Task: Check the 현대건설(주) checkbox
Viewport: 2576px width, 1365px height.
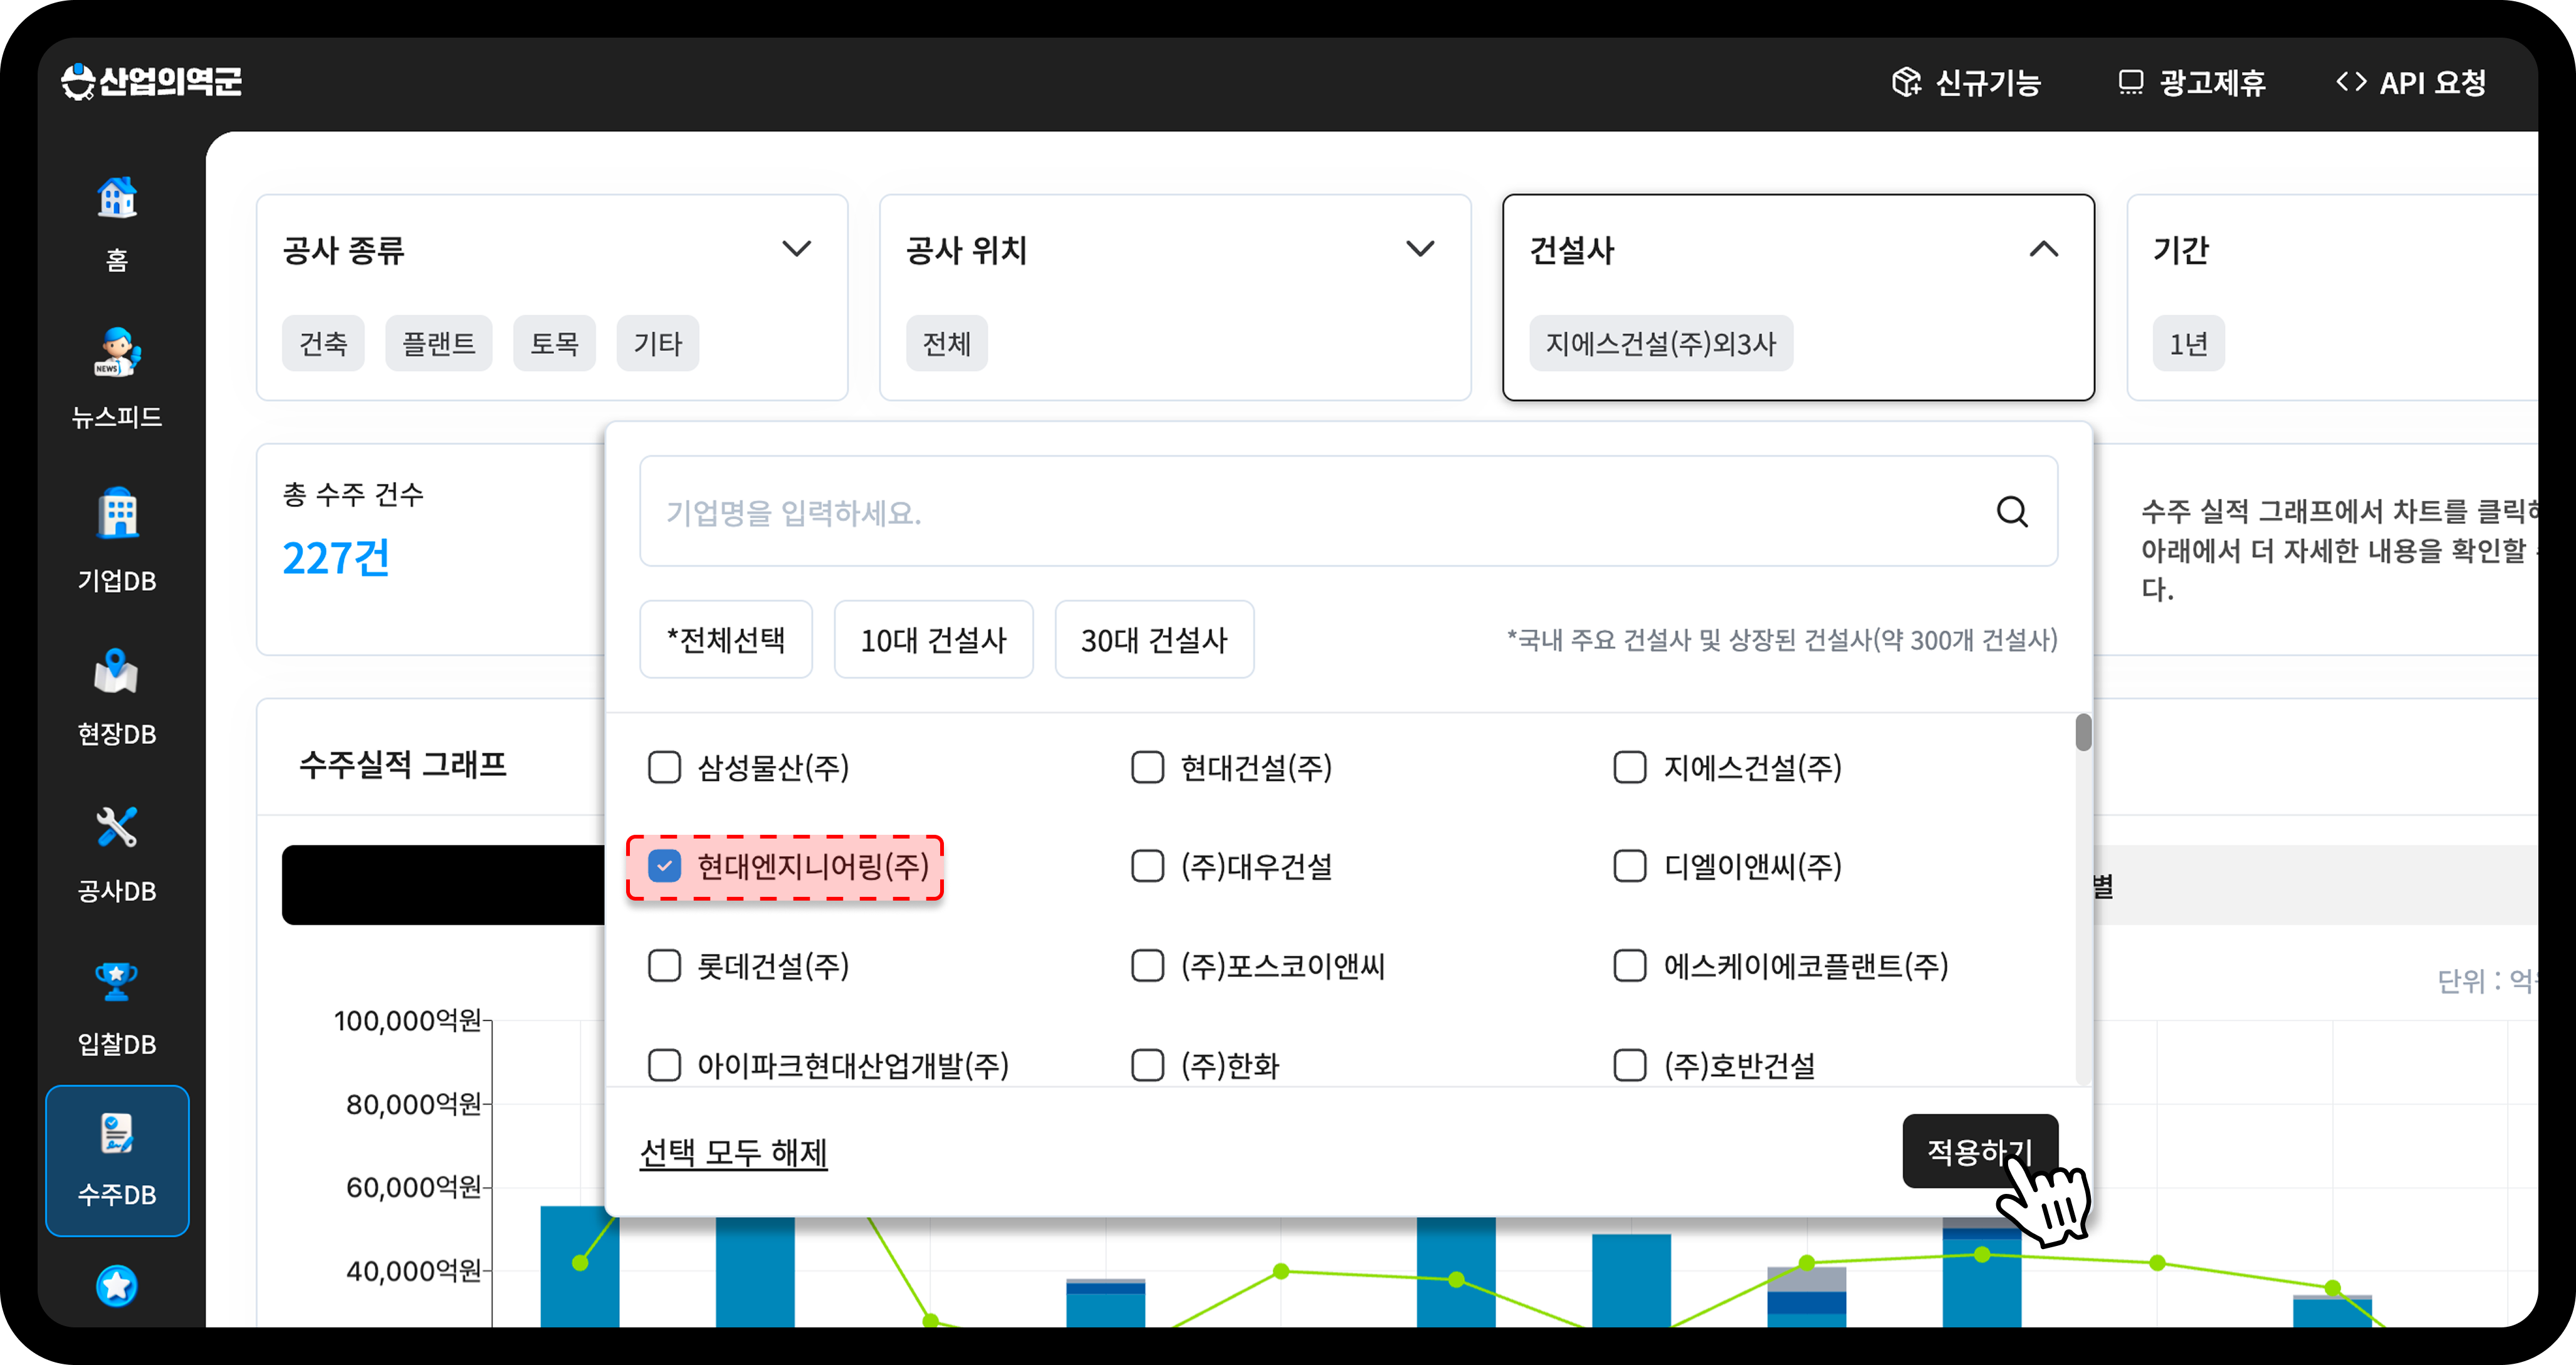Action: tap(1147, 768)
